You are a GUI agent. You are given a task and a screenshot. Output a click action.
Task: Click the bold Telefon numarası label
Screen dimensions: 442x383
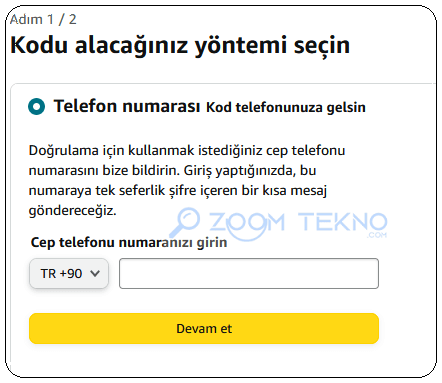point(127,106)
